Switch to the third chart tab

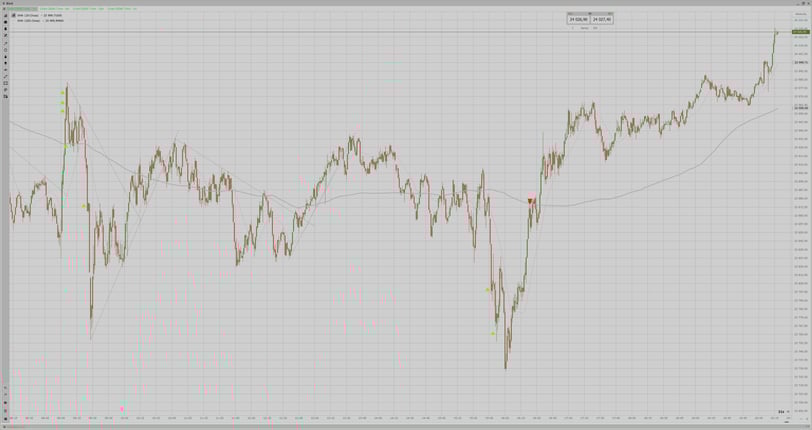88,9
